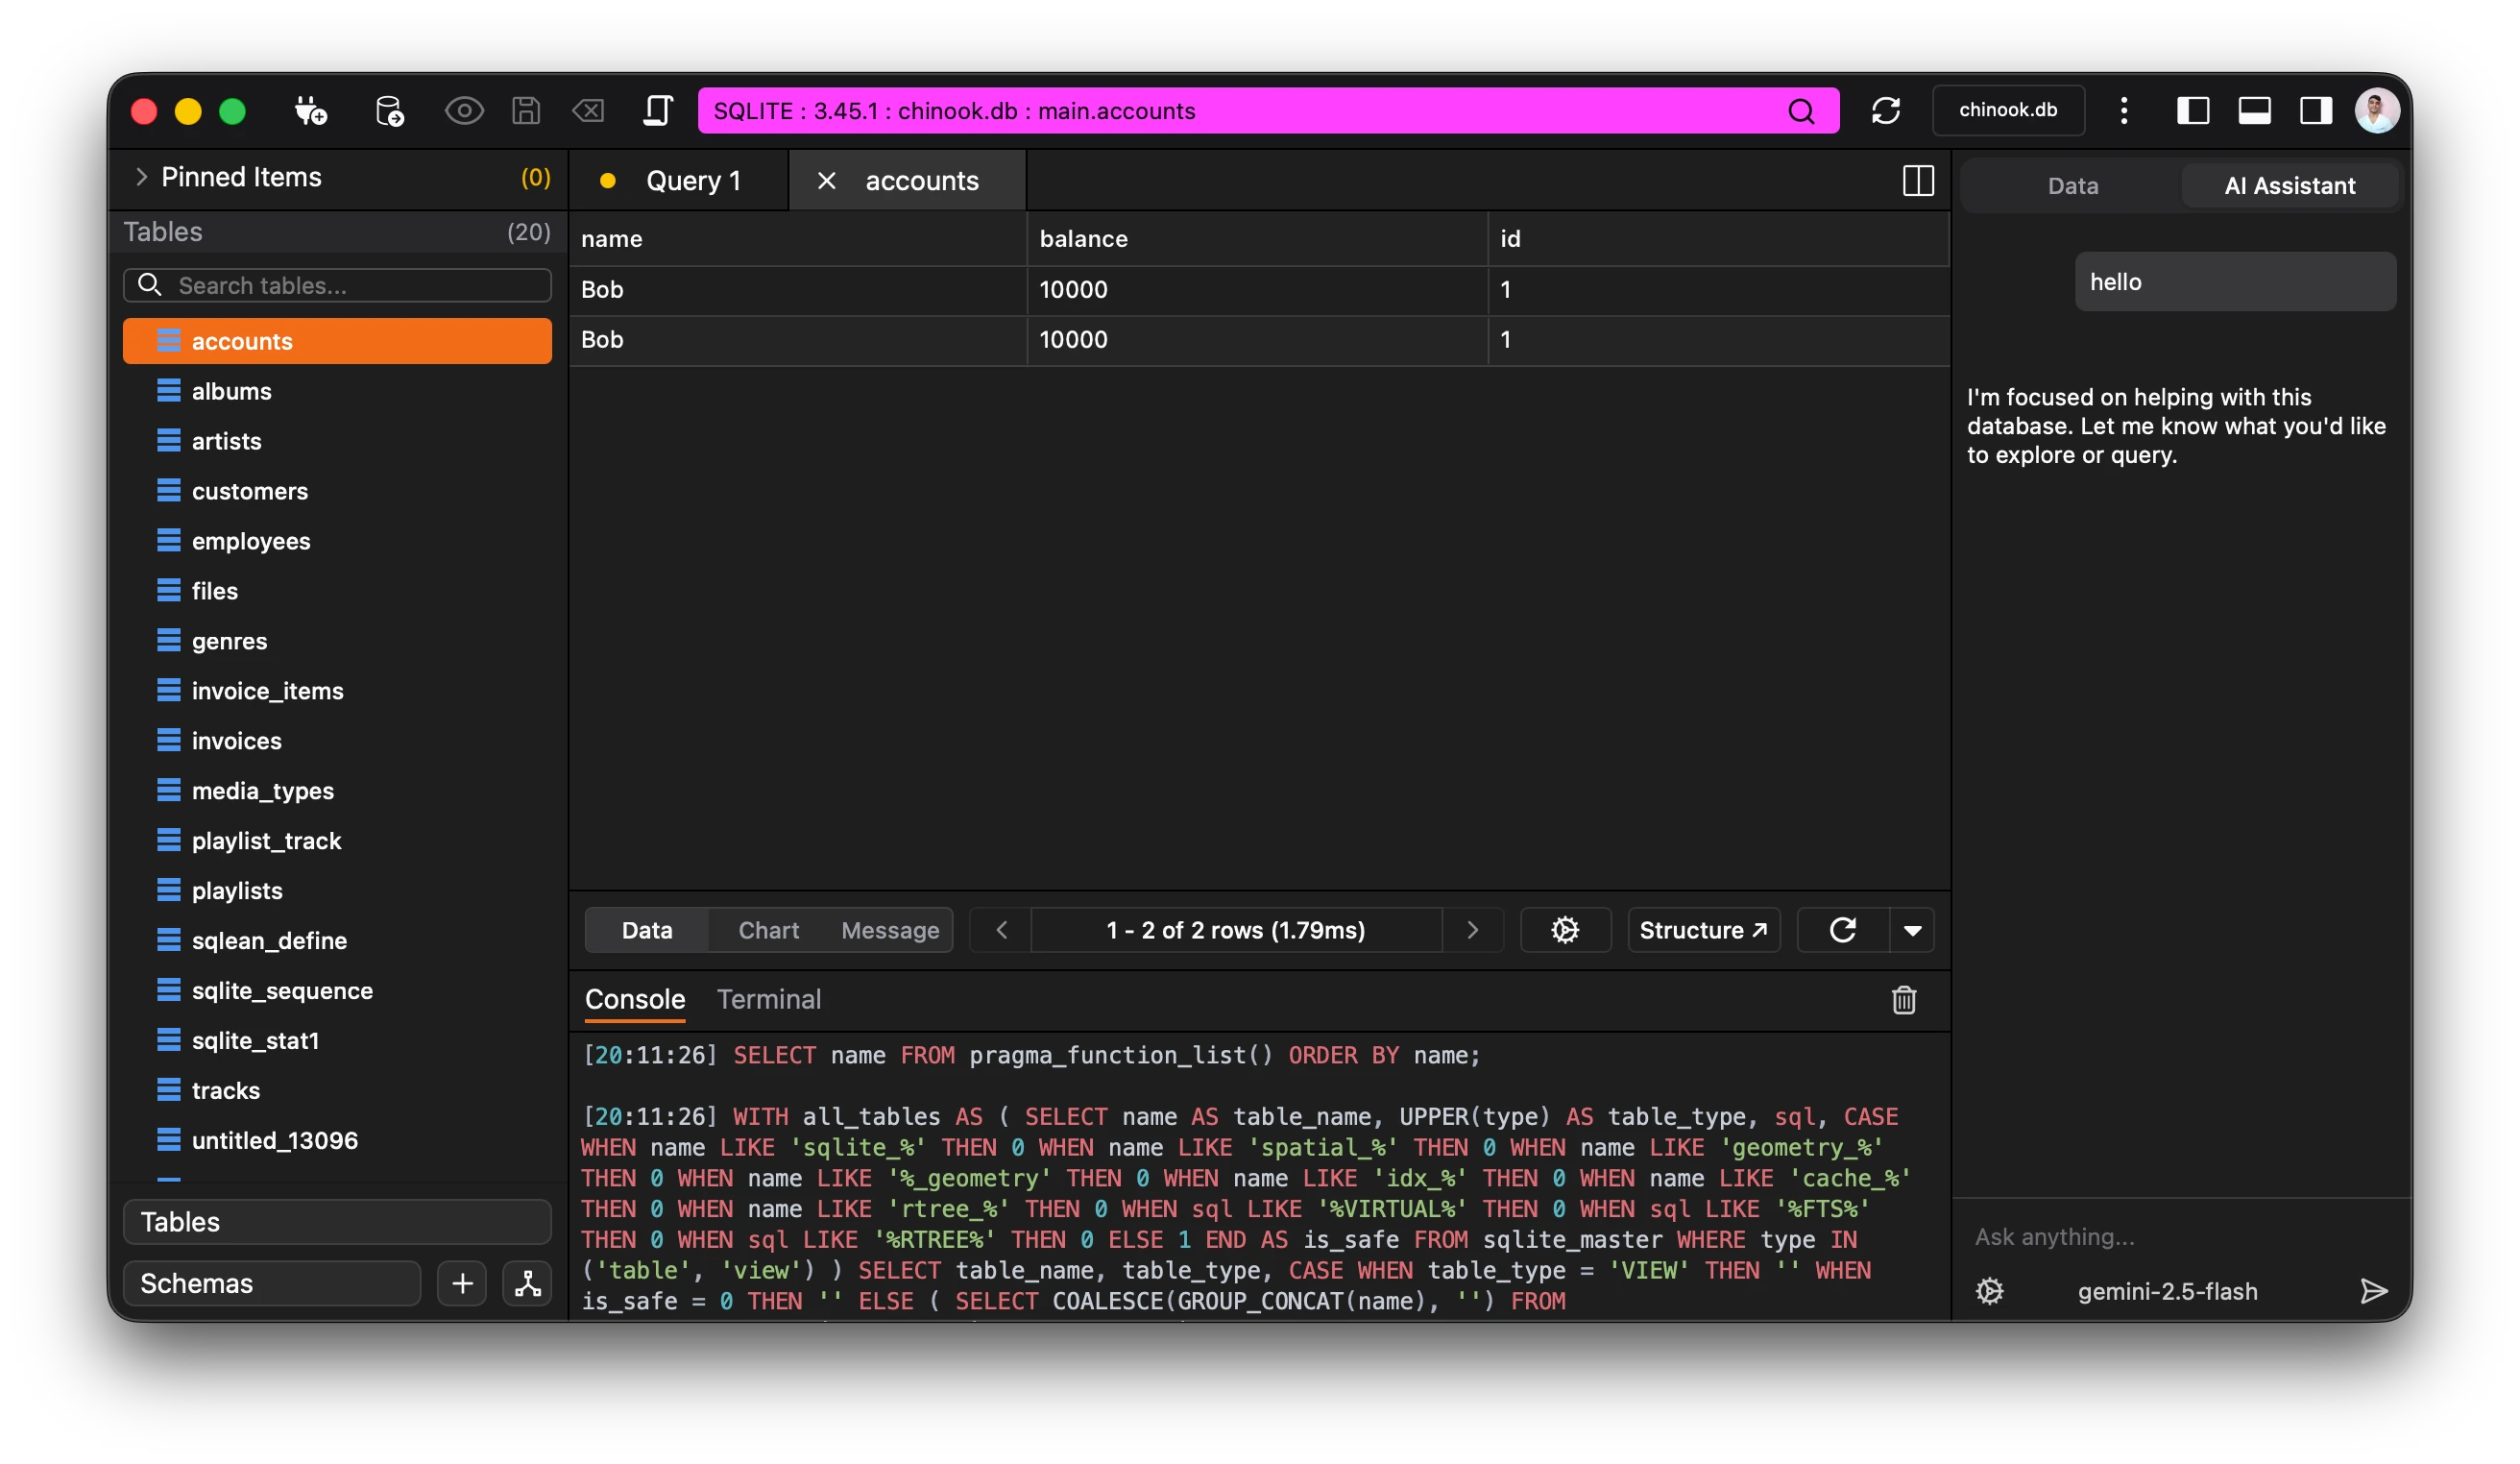Open the playlist_track table
2520x1464 pixels.
tap(337, 841)
